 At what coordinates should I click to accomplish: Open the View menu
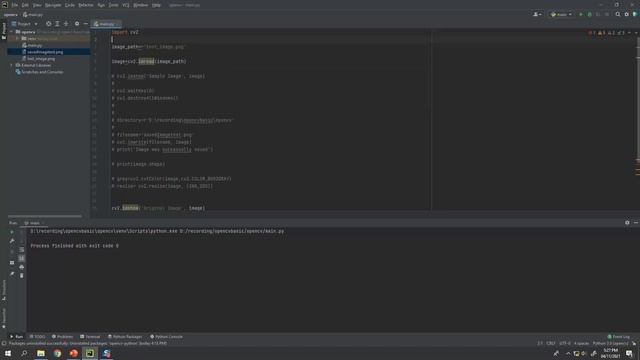pyautogui.click(x=37, y=5)
